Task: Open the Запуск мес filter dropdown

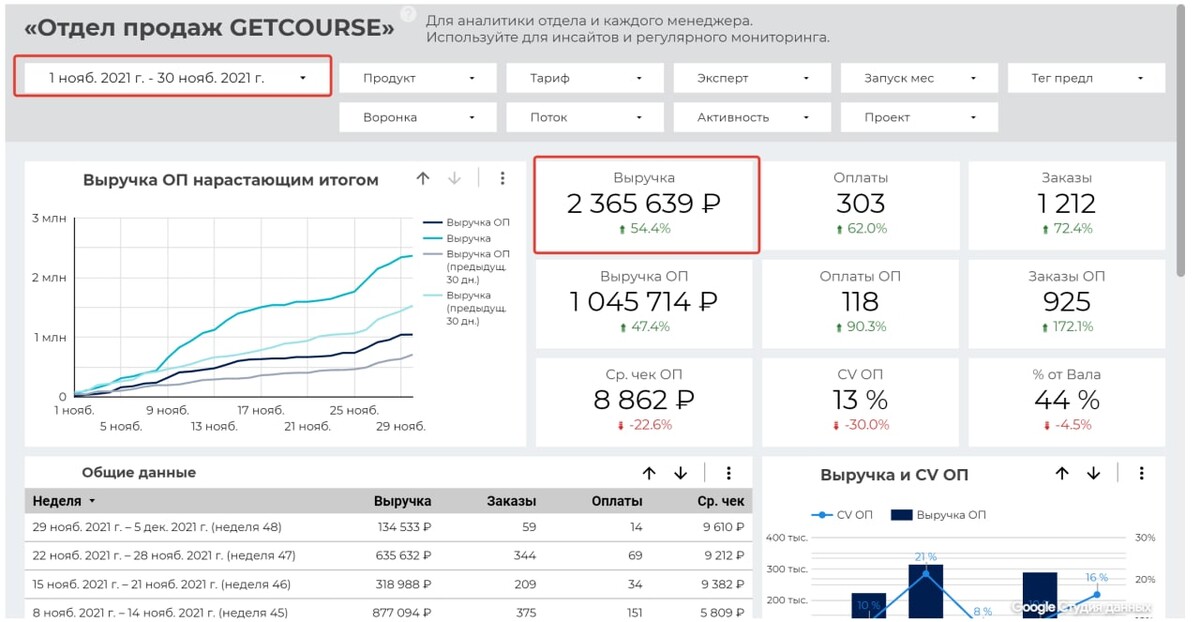Action: click(x=919, y=78)
